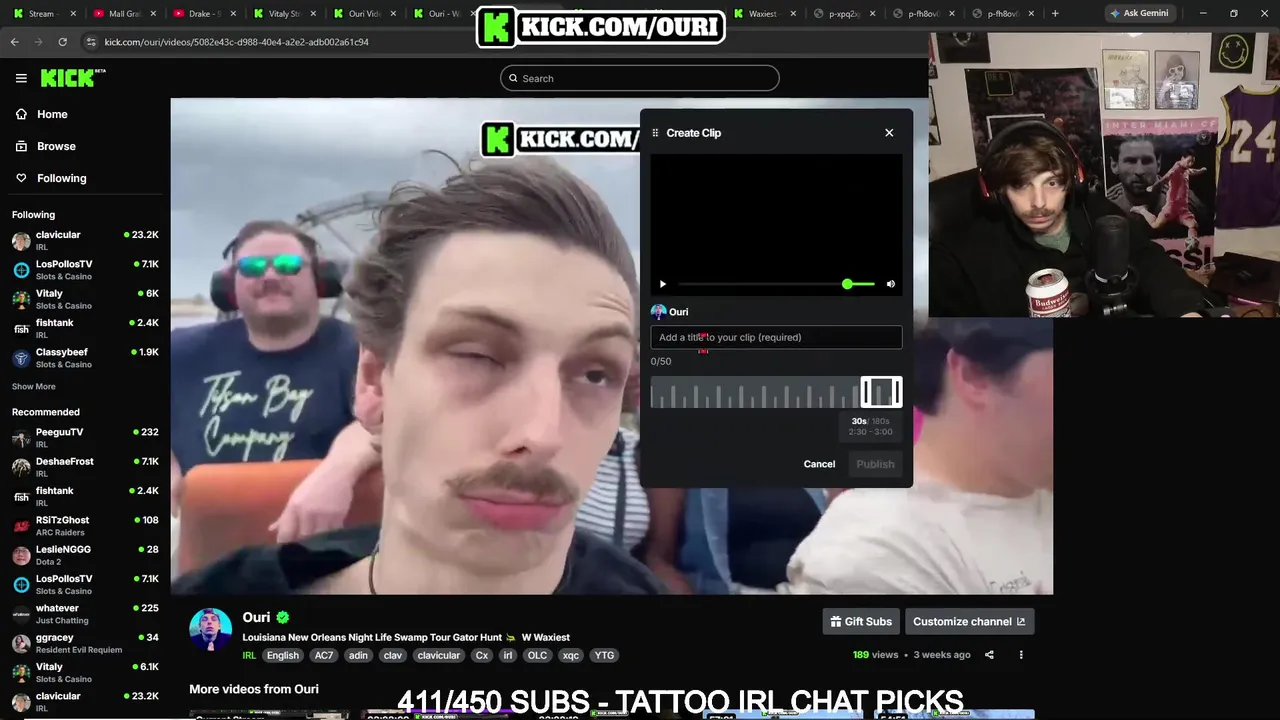Open a new browser tab
Screen dimensions: 1280x720
tap(1055, 14)
